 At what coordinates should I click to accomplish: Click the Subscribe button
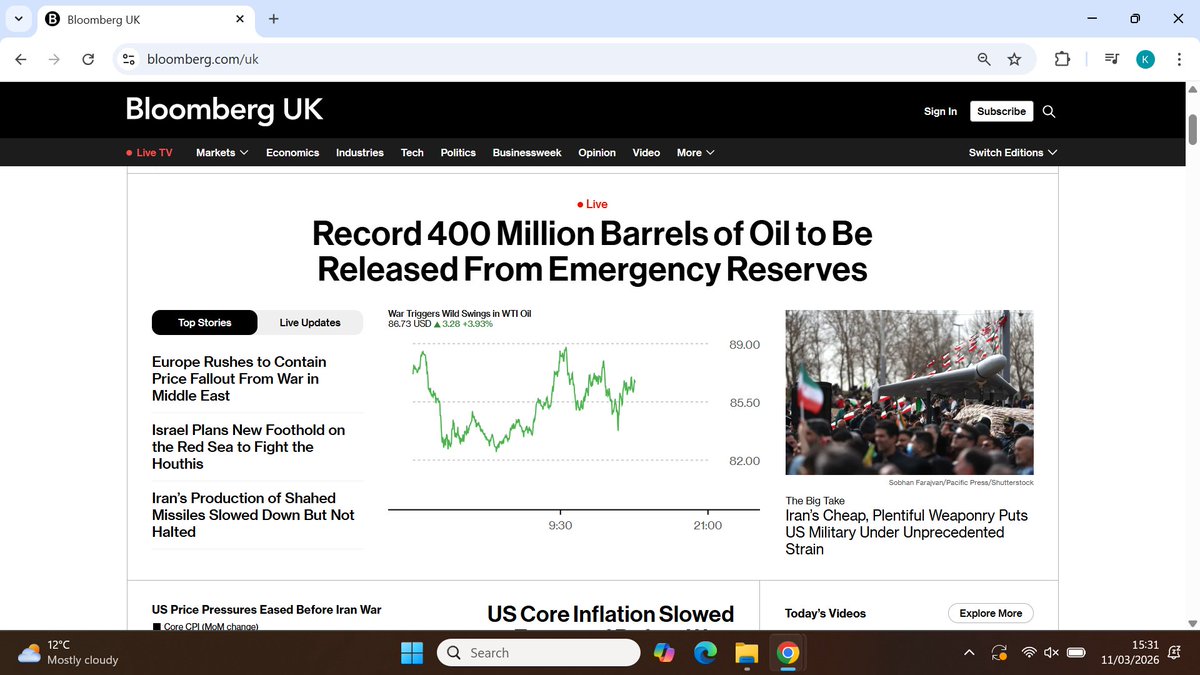[1001, 112]
